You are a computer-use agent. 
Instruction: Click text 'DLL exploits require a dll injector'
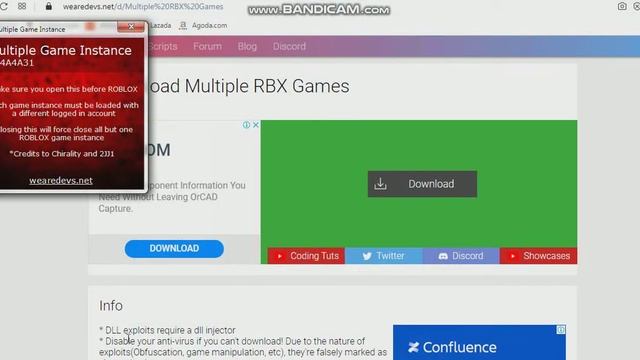(170, 330)
